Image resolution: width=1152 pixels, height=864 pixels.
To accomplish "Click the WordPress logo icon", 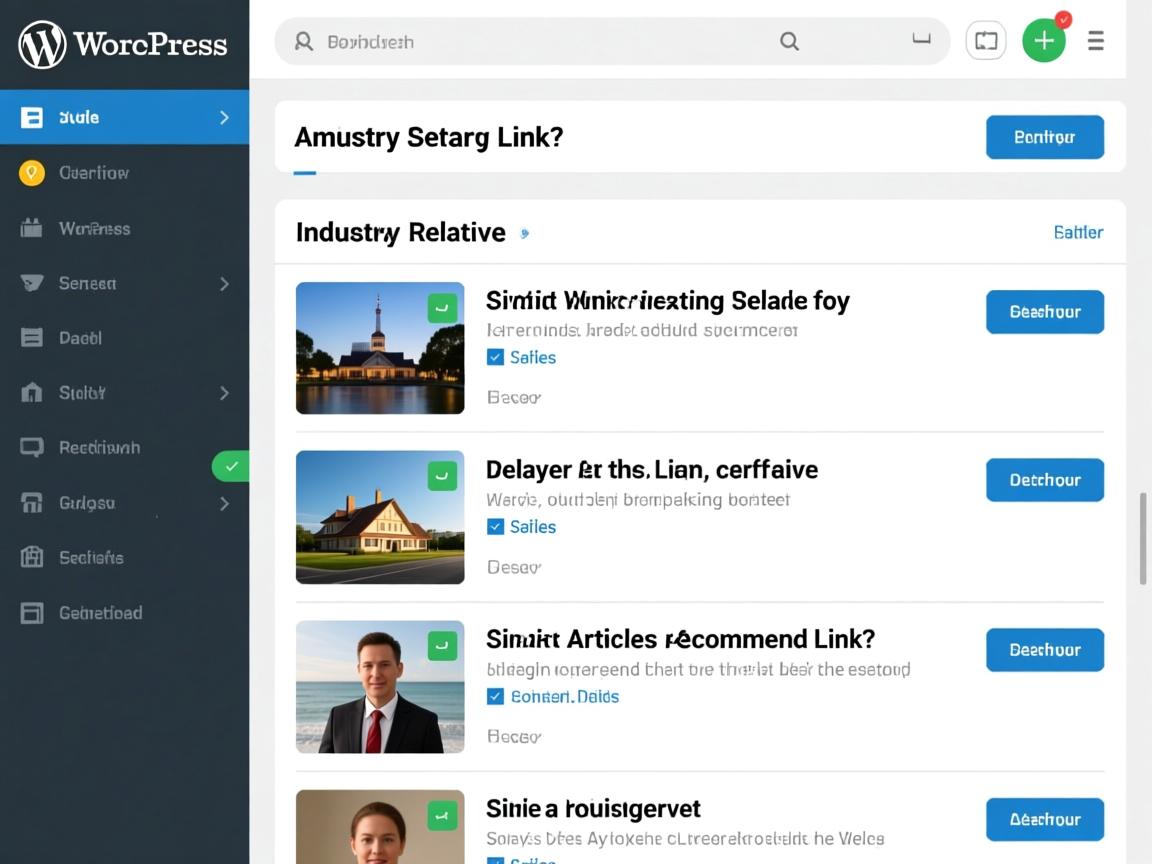I will click(x=42, y=45).
